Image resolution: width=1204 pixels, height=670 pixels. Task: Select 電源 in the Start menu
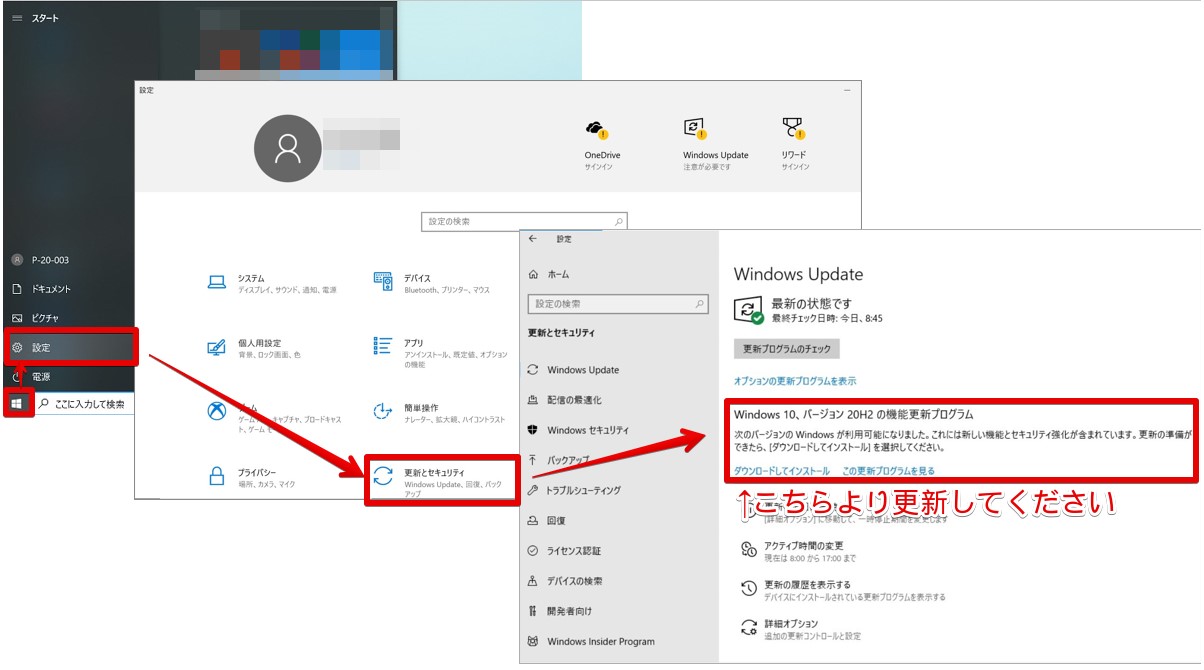click(x=32, y=377)
